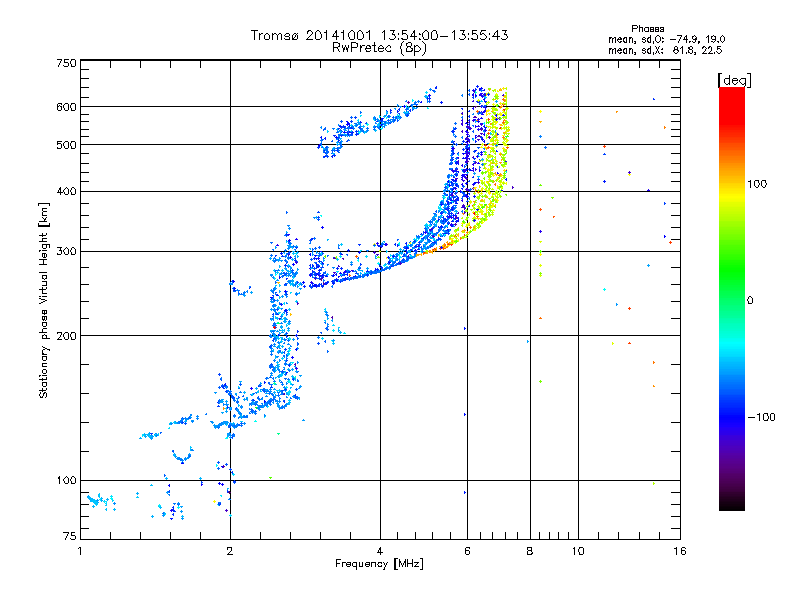Click the y-axis tick label '750'

click(66, 63)
